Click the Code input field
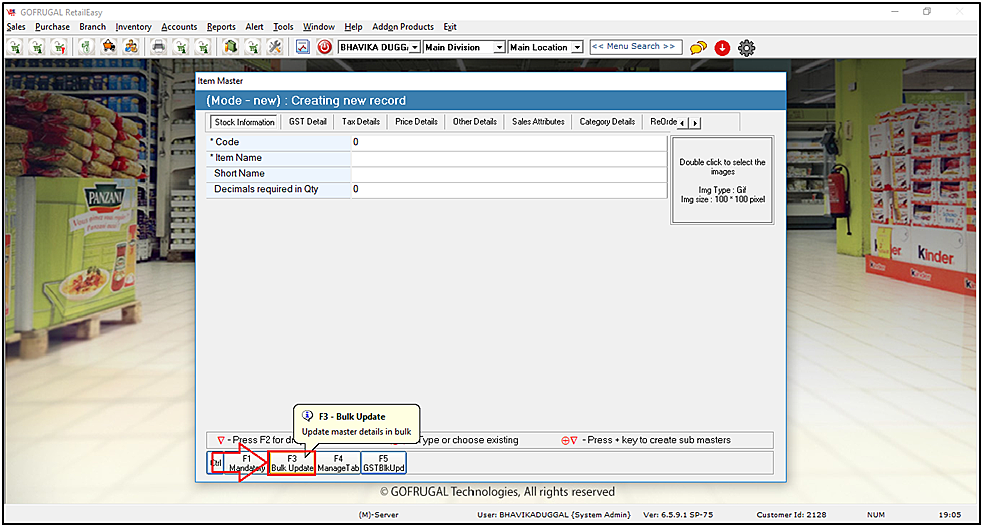Screen dimensions: 983x527 click(508, 142)
